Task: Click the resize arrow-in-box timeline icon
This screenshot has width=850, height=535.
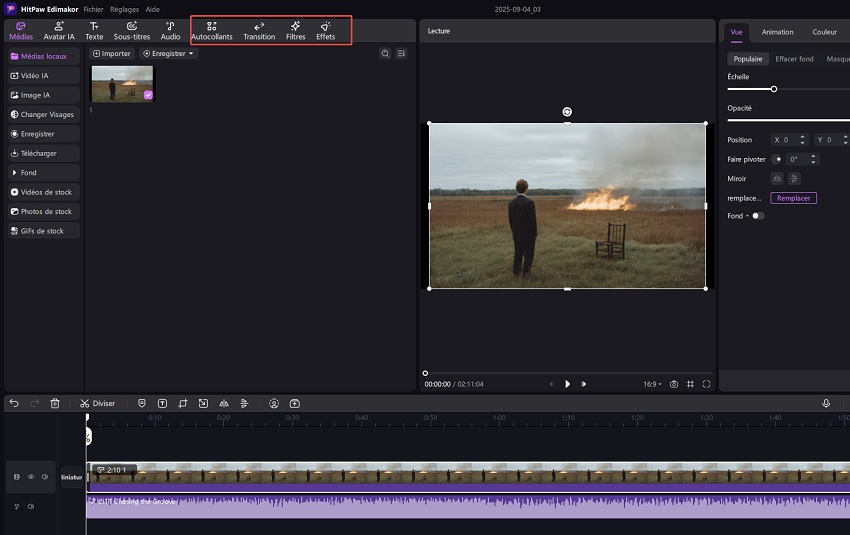Action: click(x=203, y=403)
